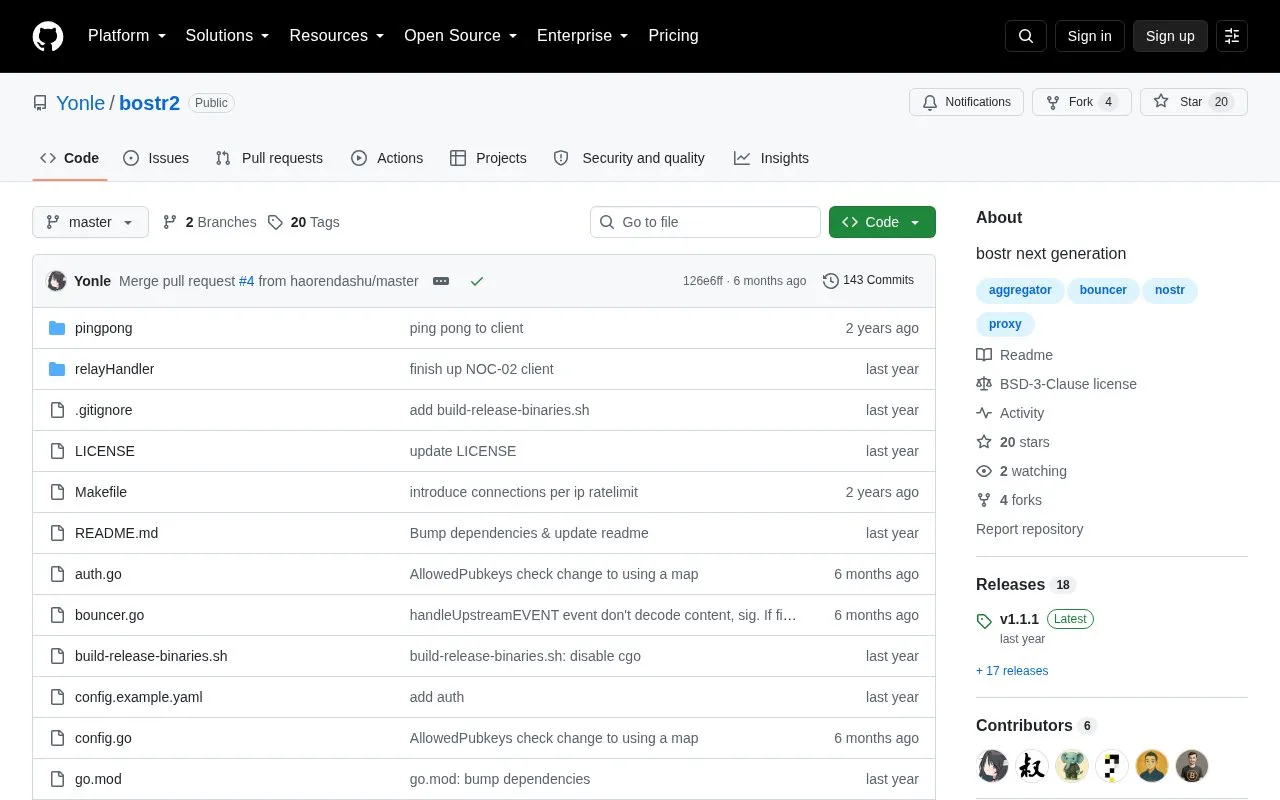Switch to the Actions tab
This screenshot has height=800, width=1280.
(x=387, y=158)
